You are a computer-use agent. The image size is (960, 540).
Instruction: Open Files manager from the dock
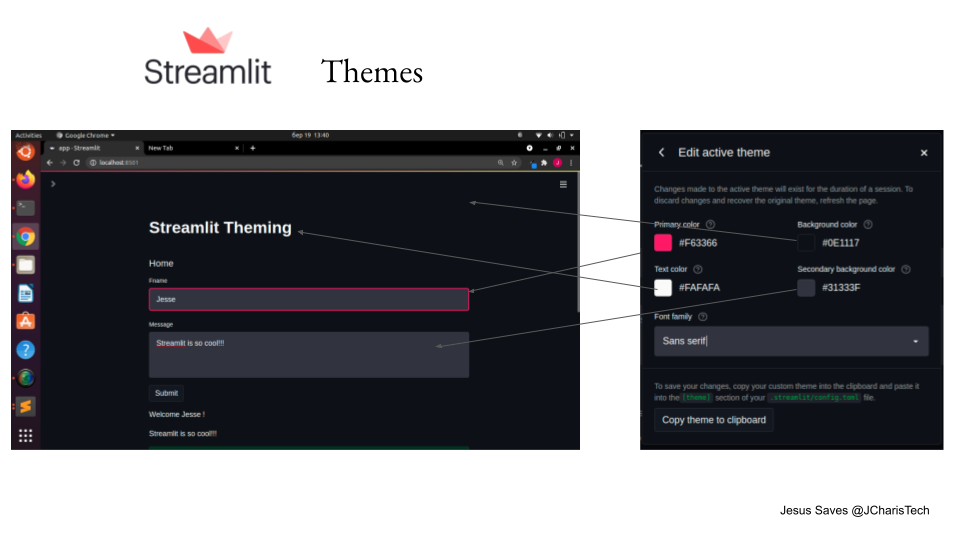tap(26, 265)
